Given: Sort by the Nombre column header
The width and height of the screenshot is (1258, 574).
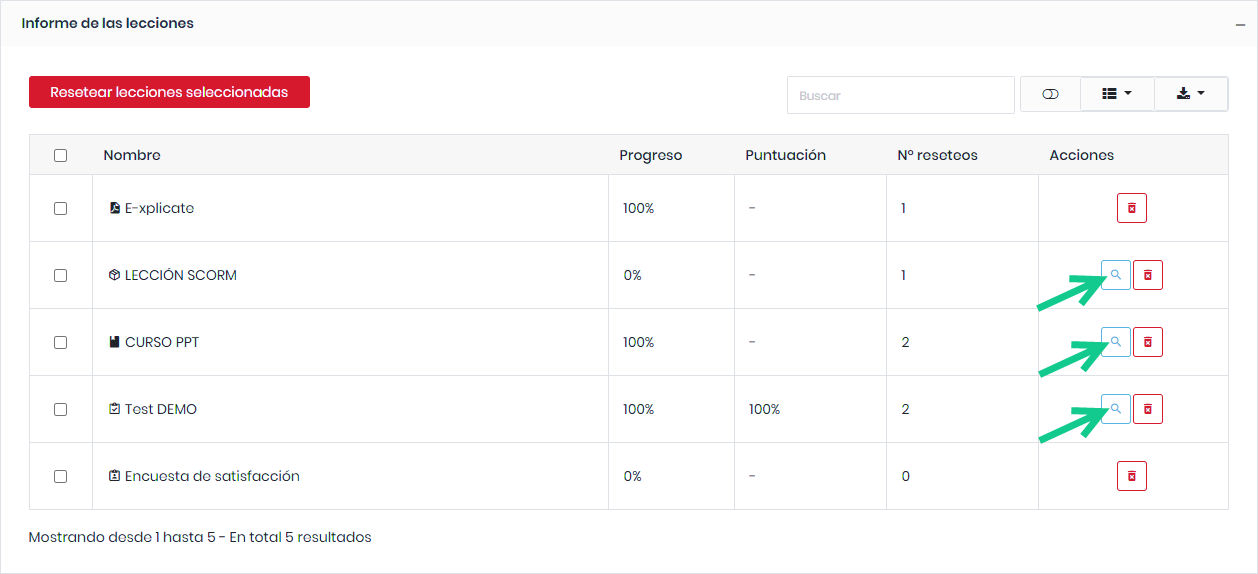Looking at the screenshot, I should pyautogui.click(x=132, y=155).
